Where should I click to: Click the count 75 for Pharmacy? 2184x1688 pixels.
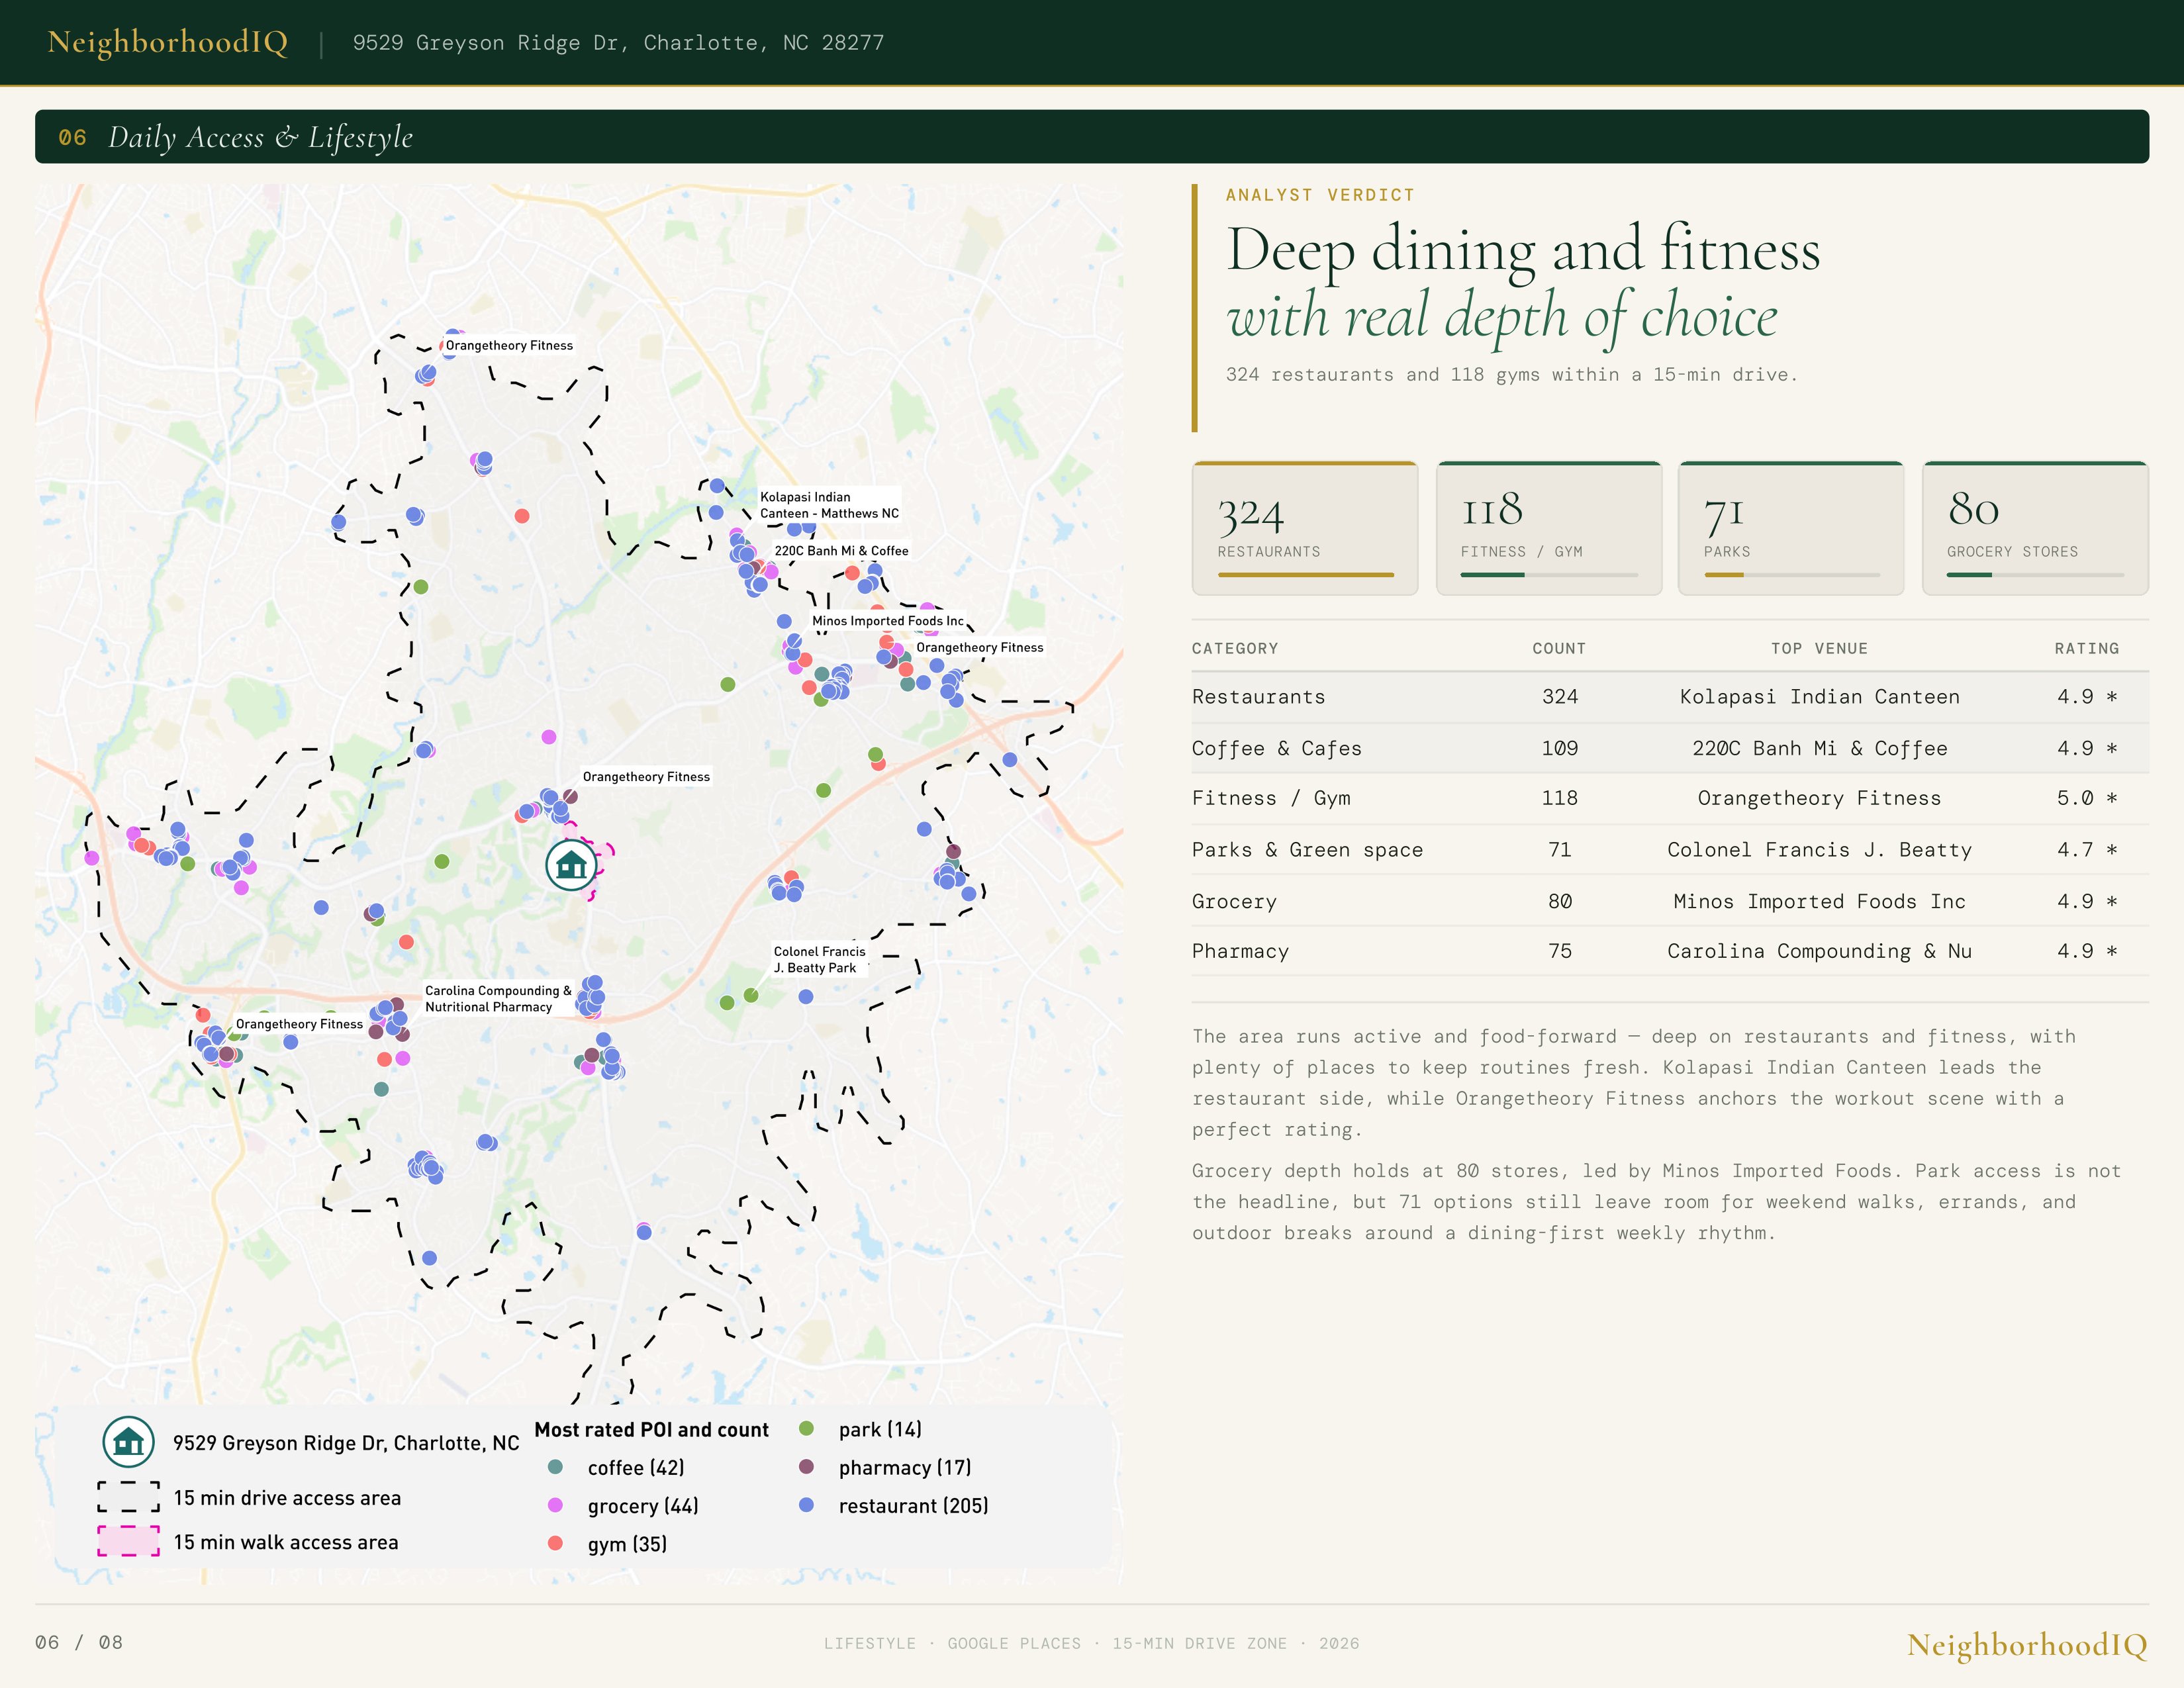pyautogui.click(x=1559, y=952)
